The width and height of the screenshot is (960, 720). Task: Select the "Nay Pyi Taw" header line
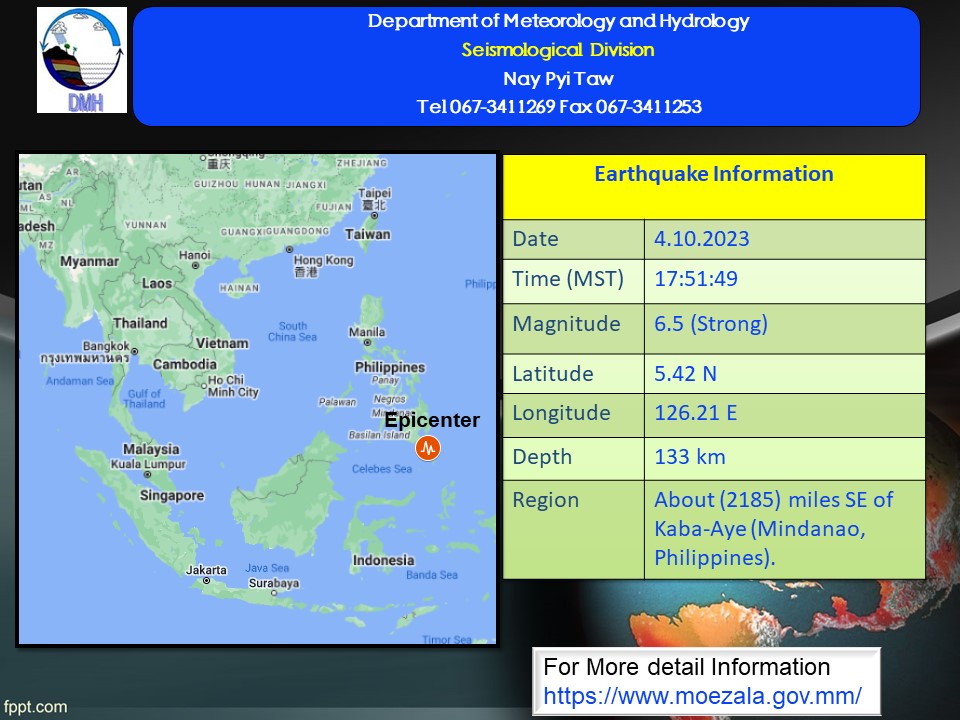tap(558, 78)
